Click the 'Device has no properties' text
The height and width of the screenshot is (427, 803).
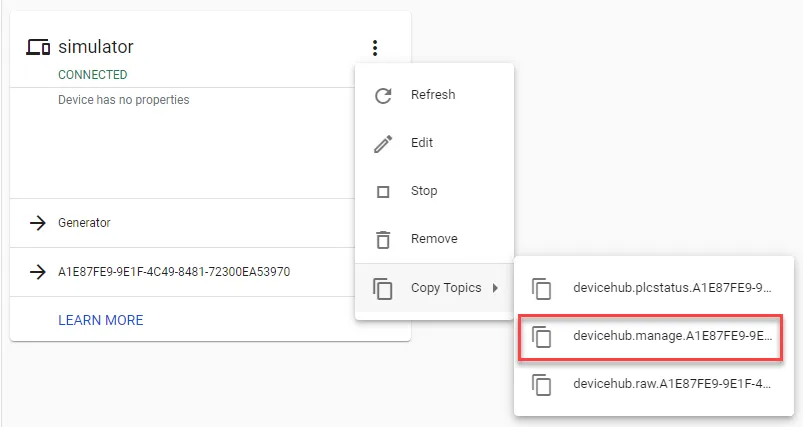click(x=123, y=100)
